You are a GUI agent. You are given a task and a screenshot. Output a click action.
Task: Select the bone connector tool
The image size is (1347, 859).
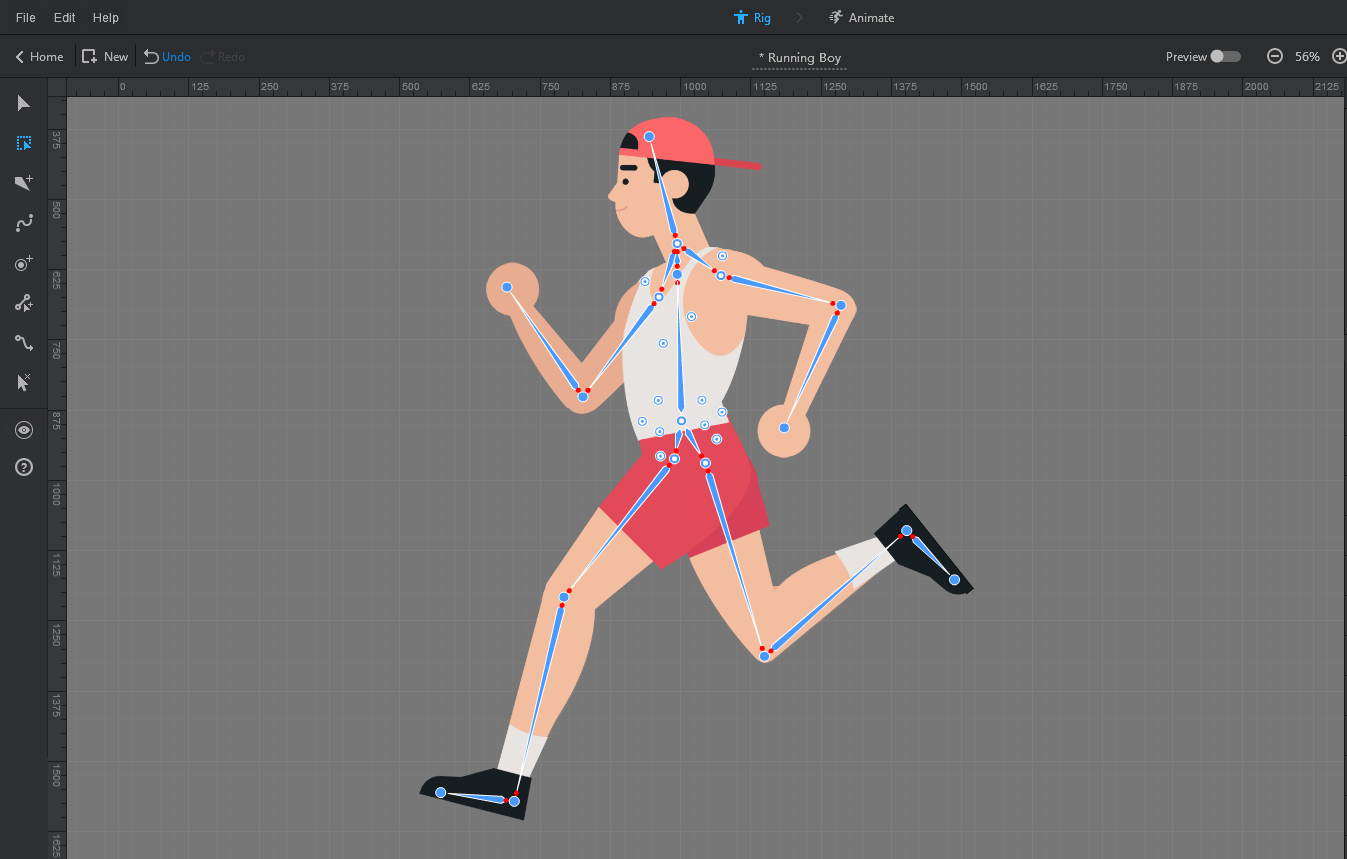24,343
